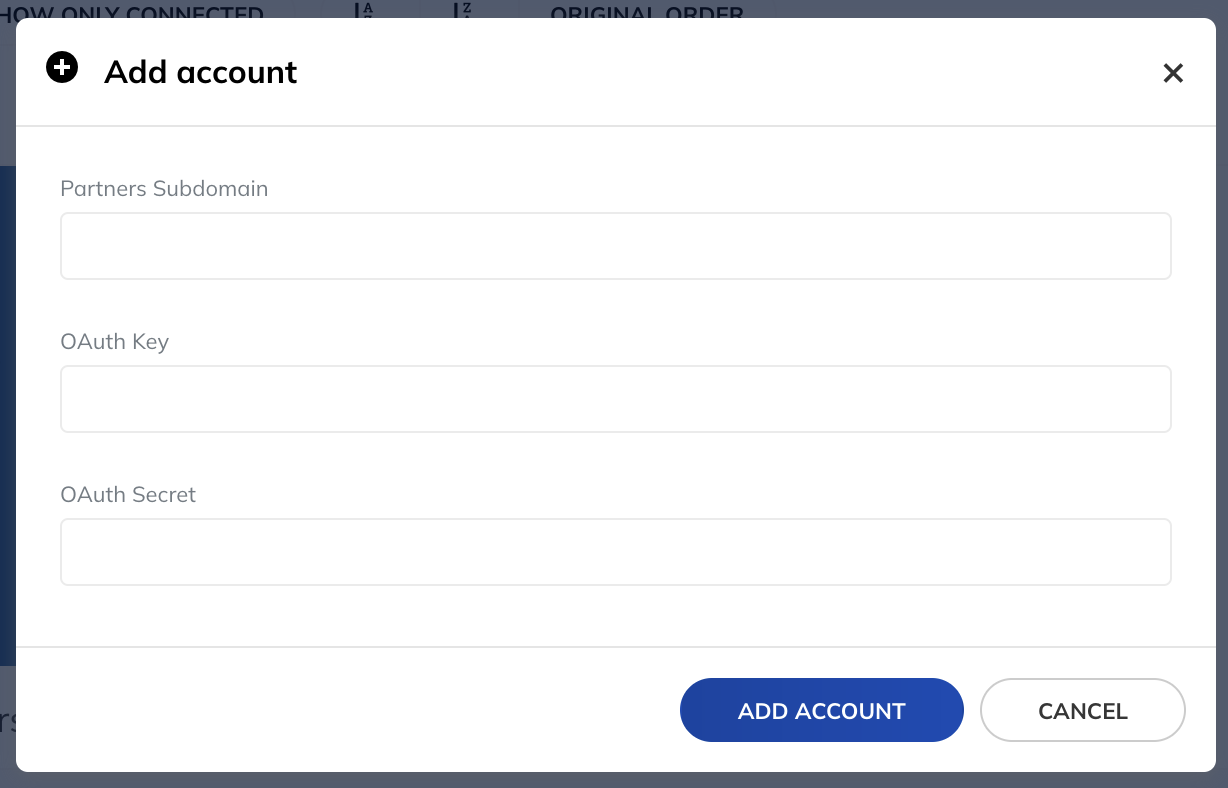1228x788 pixels.
Task: Click the ascending sort arrow at the top
Action: pyautogui.click(x=356, y=12)
